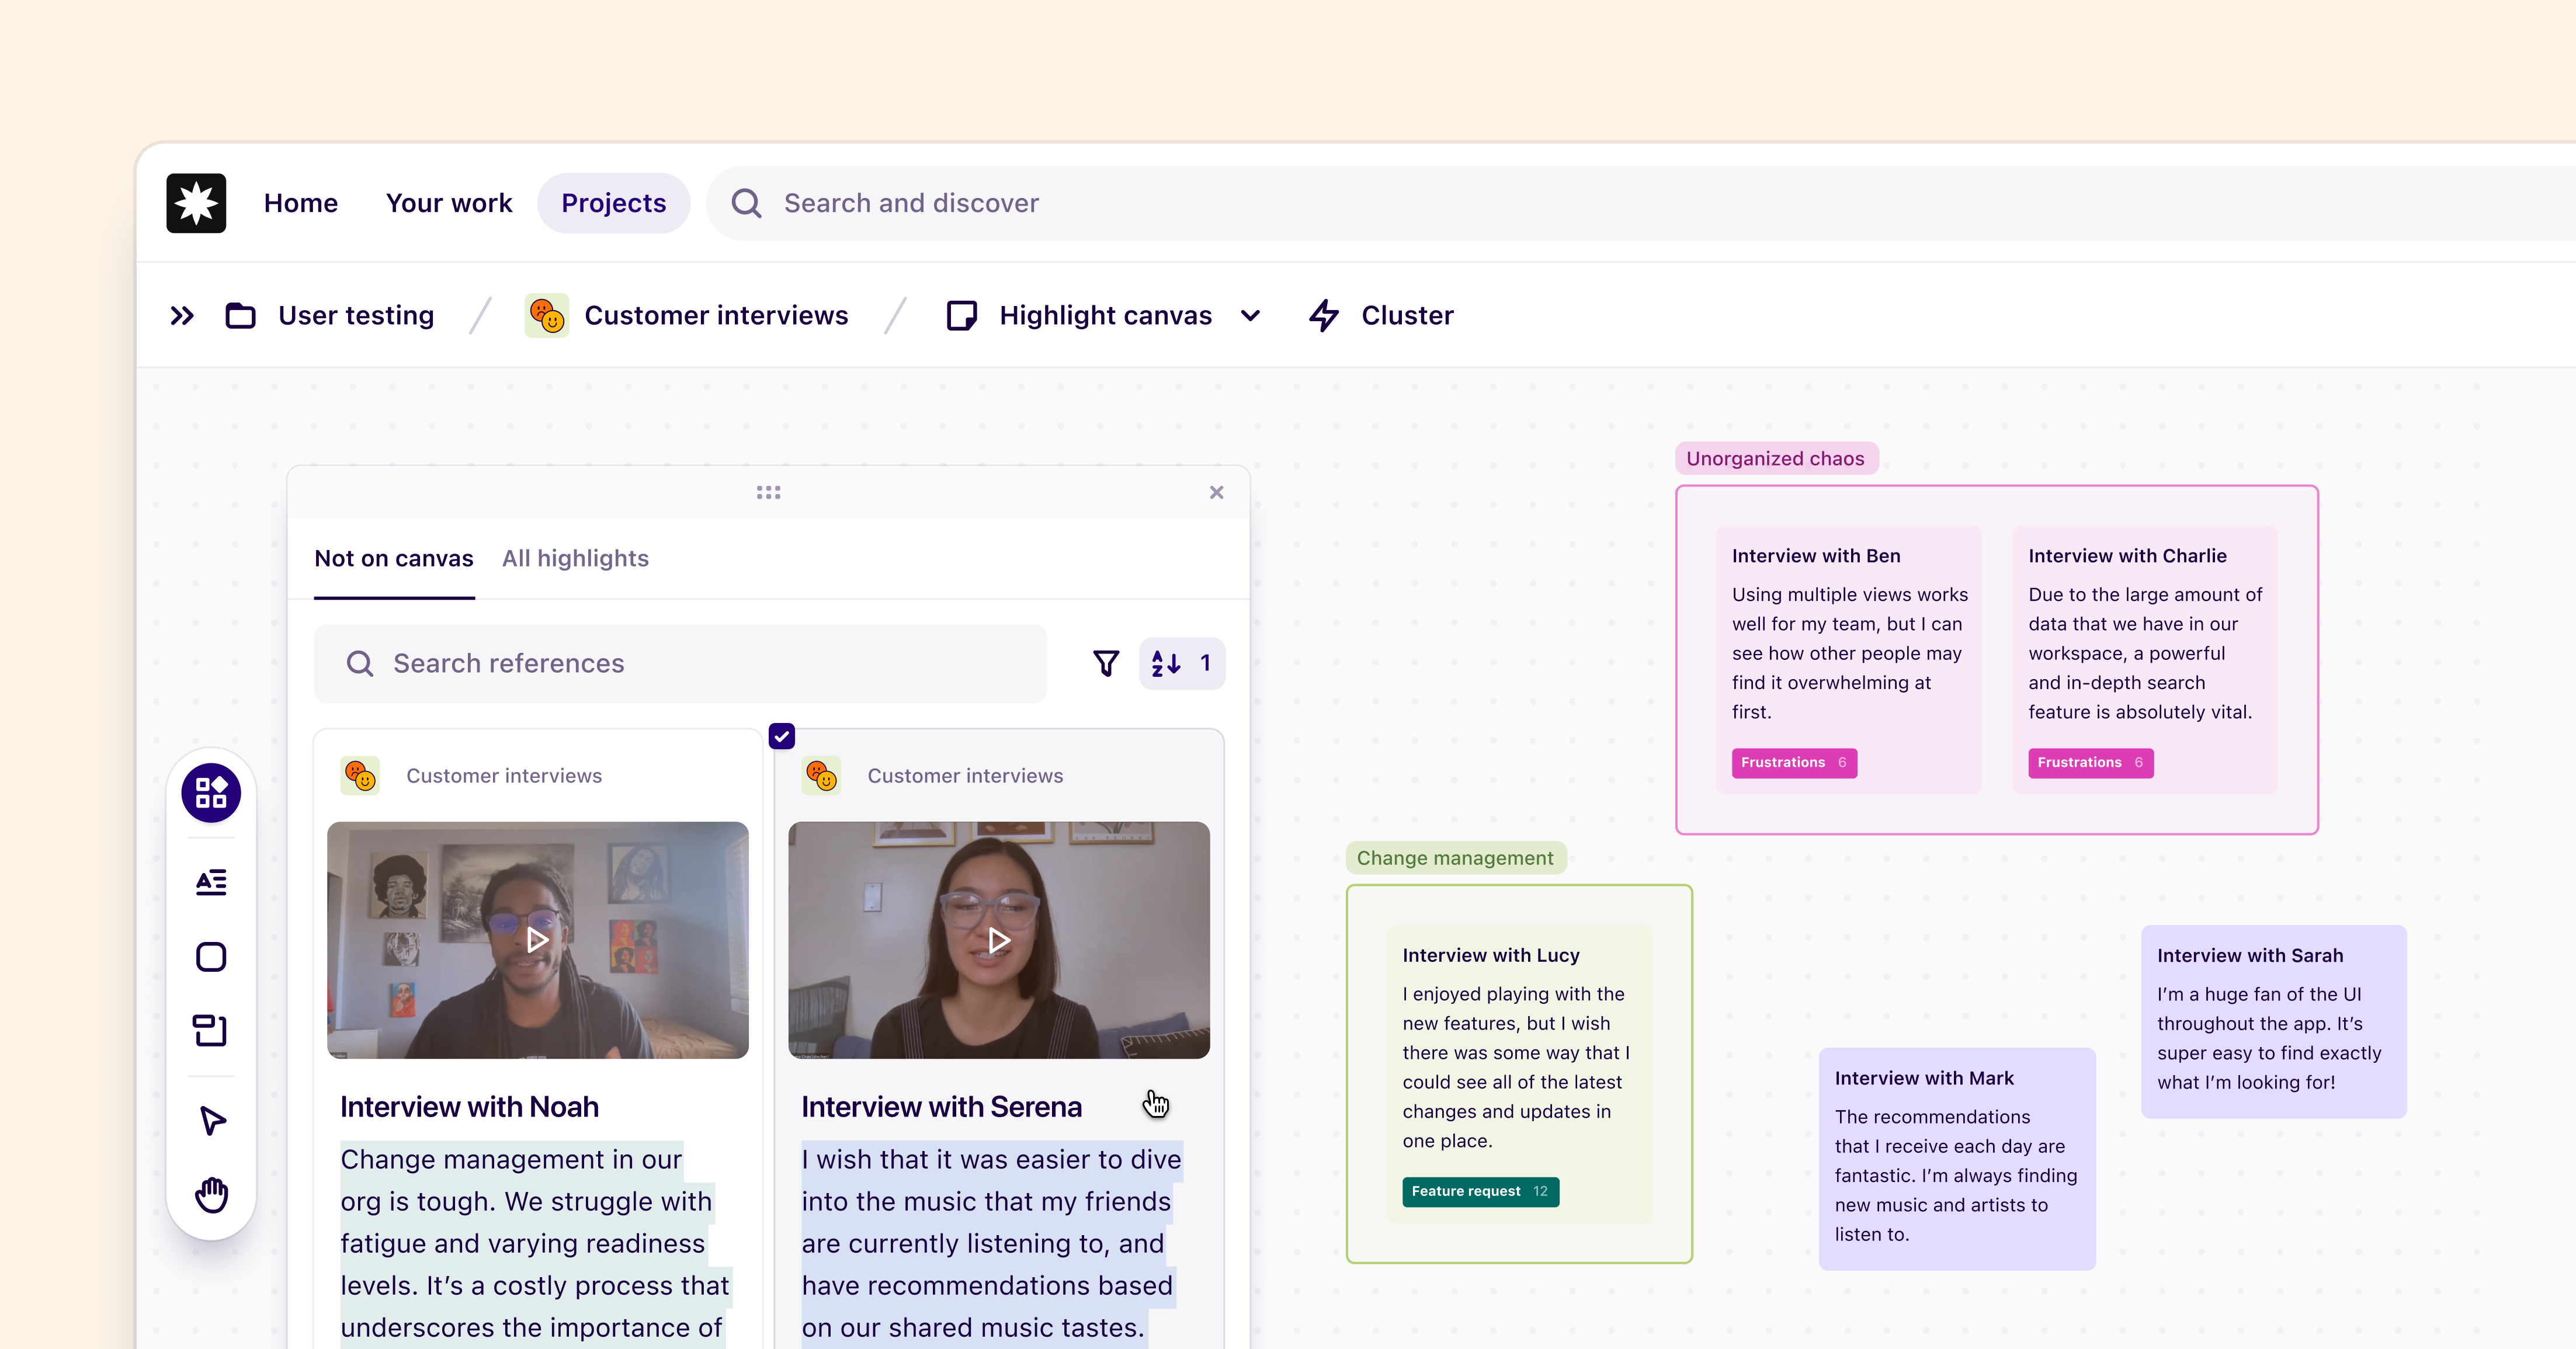Open the Highlight canvas dropdown
The height and width of the screenshot is (1349, 2576).
pos(1249,315)
